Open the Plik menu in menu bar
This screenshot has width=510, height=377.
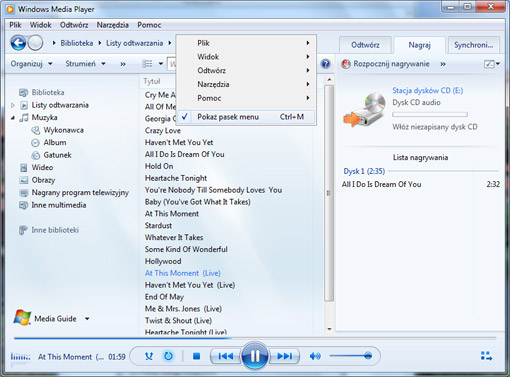[x=15, y=25]
